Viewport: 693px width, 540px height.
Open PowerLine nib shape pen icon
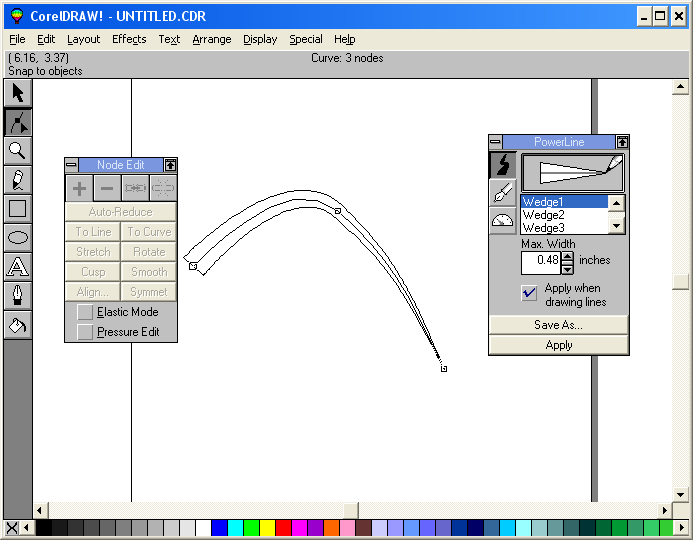tap(503, 192)
